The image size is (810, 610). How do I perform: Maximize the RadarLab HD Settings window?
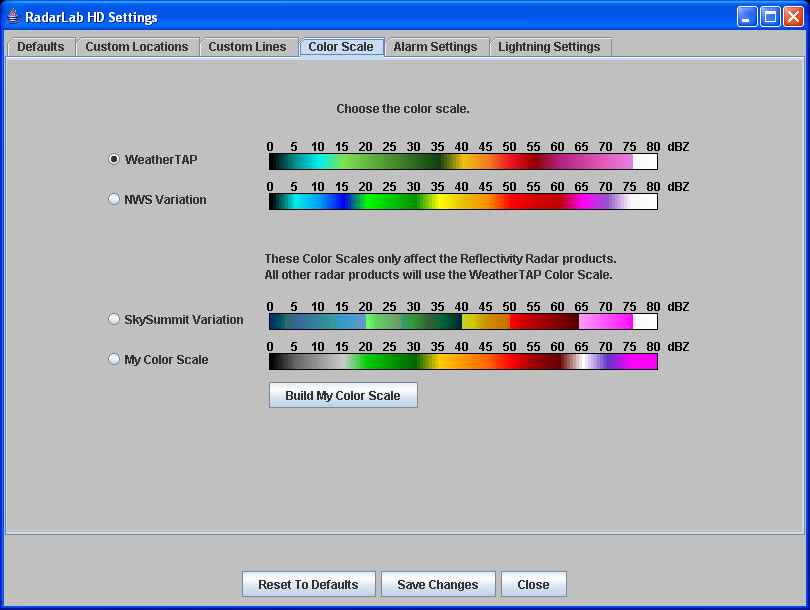(x=770, y=17)
